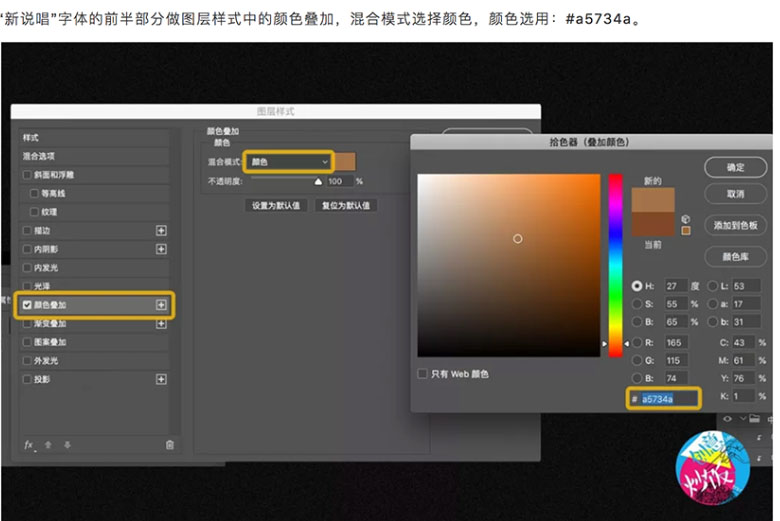
Task: Select the L lightness radio button
Action: click(712, 286)
